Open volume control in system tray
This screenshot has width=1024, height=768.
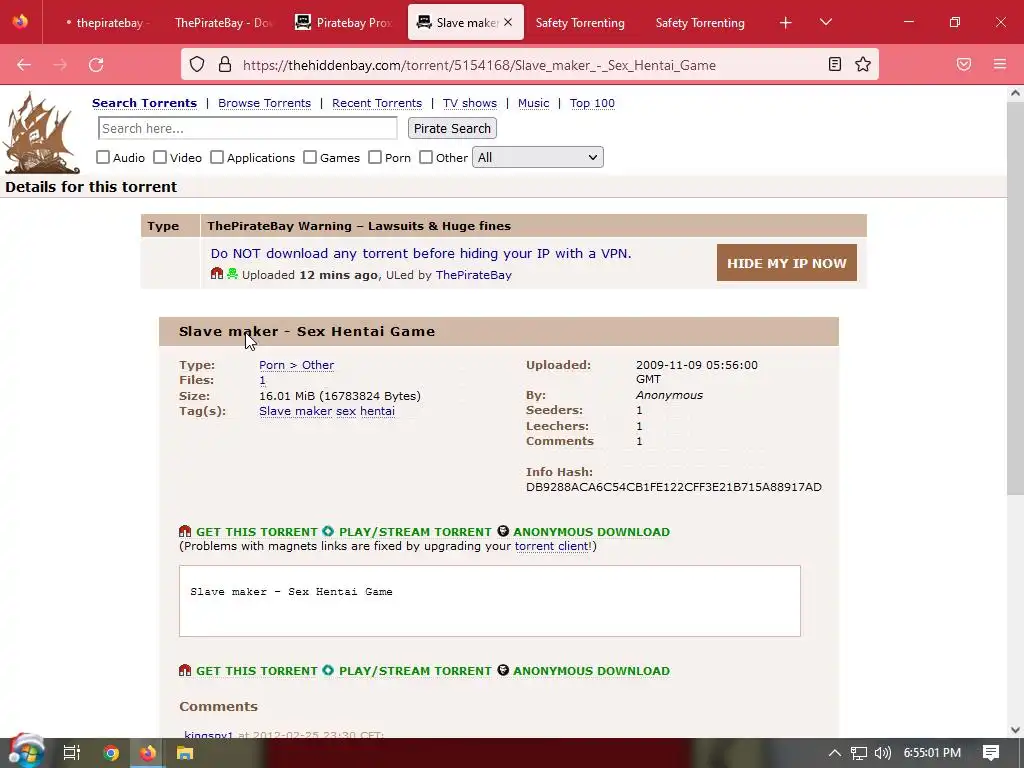[882, 753]
